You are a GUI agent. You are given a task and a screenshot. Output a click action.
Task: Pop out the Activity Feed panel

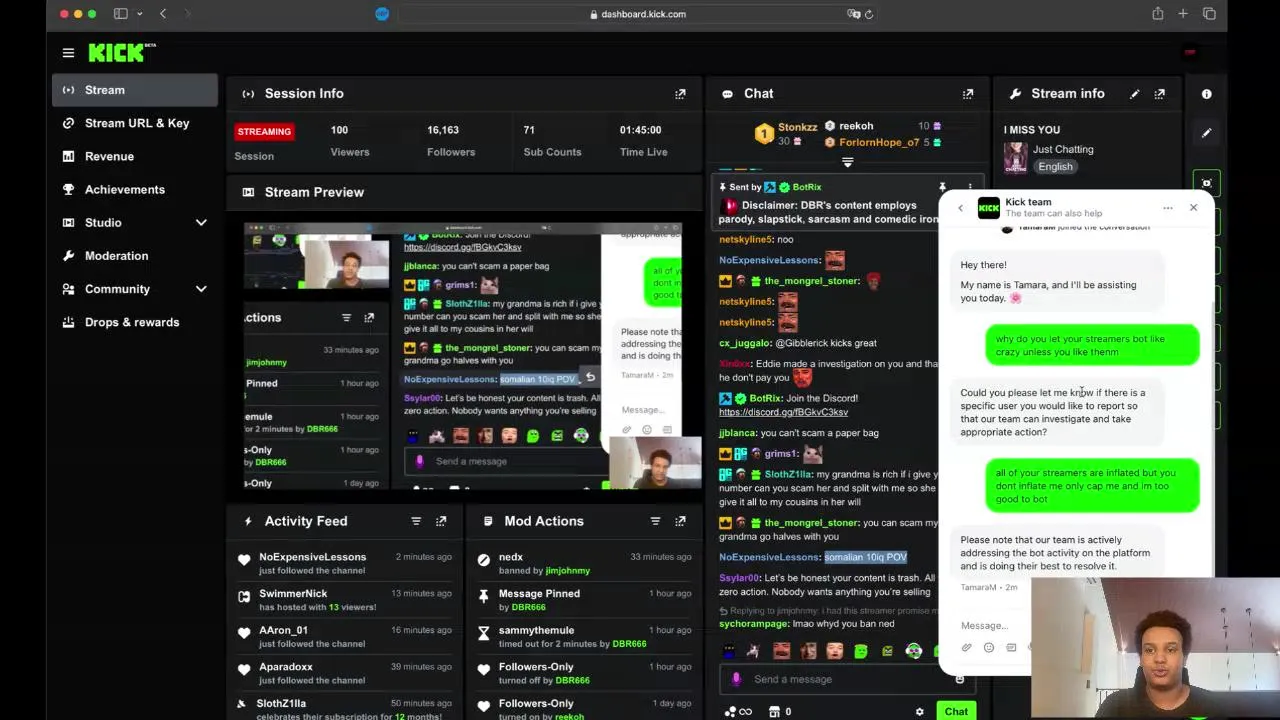441,521
